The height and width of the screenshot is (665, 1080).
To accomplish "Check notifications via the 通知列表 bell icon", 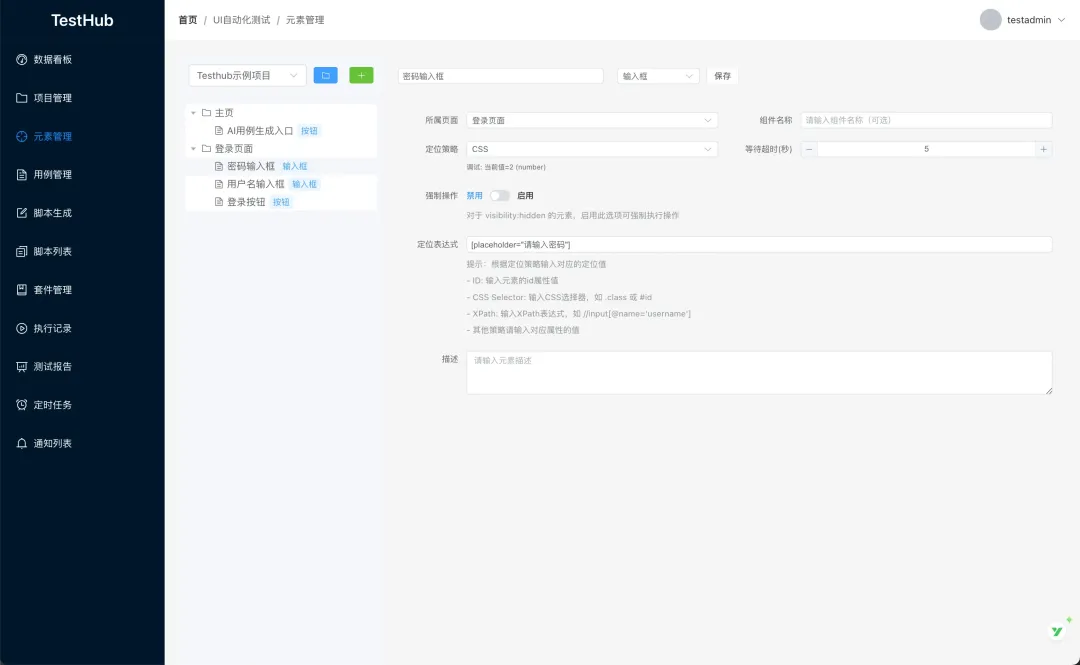I will pyautogui.click(x=24, y=443).
